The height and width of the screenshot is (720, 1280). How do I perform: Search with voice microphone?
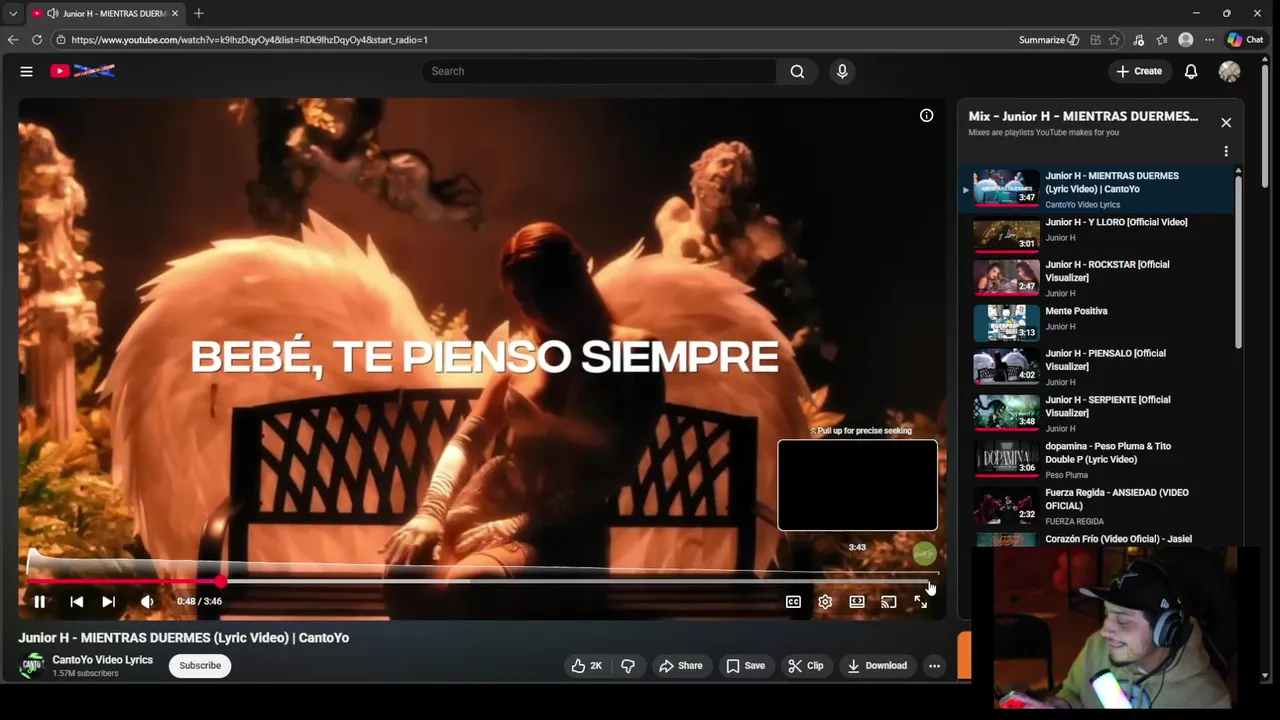coord(842,71)
